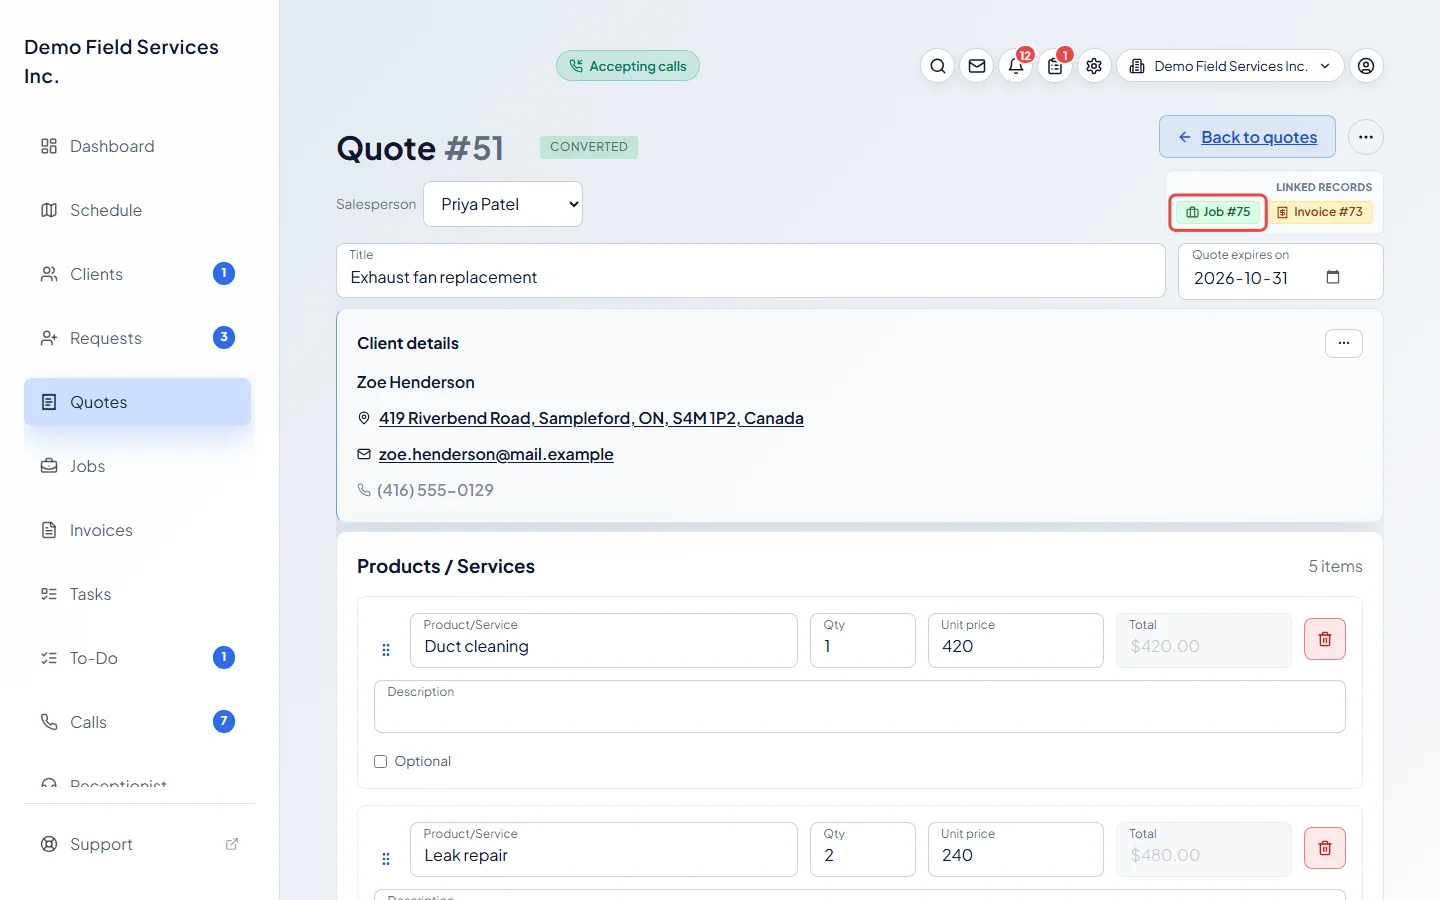Grab the Leak repair drag handle
This screenshot has width=1440, height=900.
[386, 859]
